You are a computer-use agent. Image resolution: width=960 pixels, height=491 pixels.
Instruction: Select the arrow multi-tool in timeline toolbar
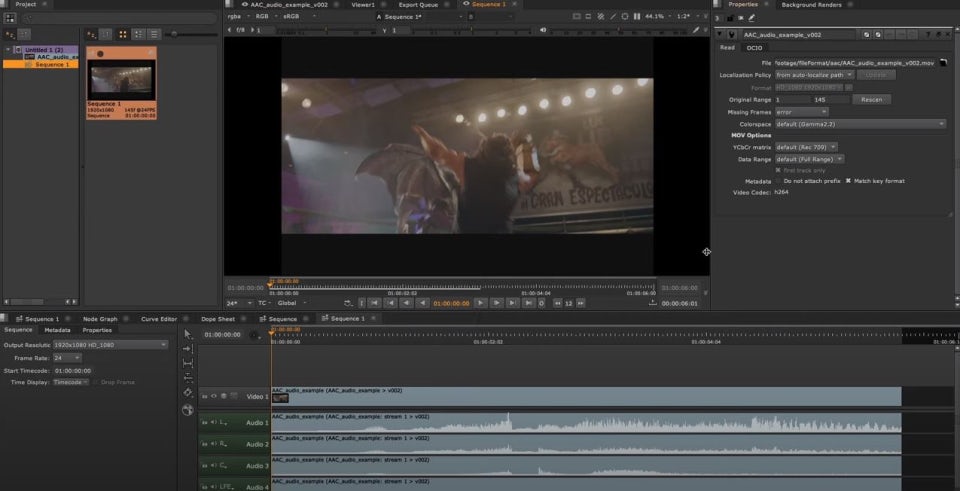pyautogui.click(x=187, y=334)
